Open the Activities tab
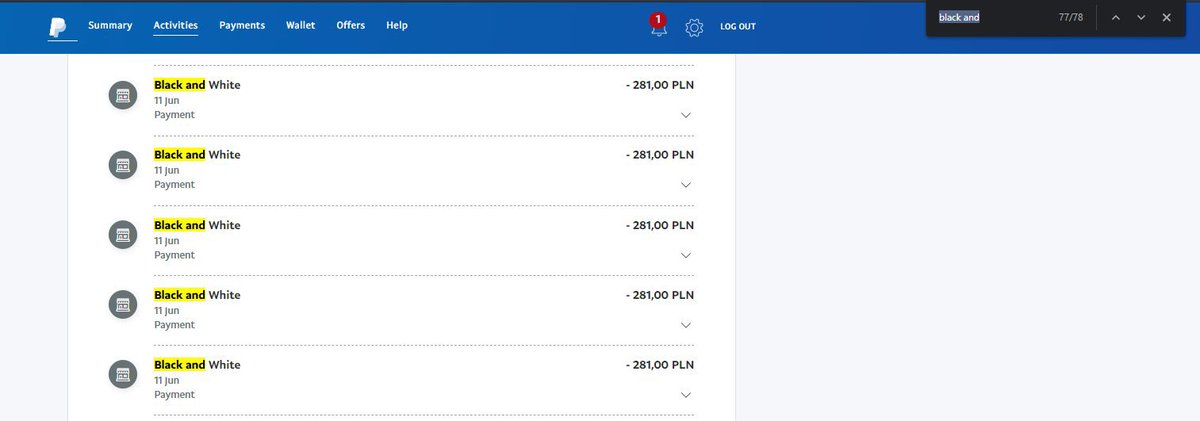The height and width of the screenshot is (421, 1200). [x=176, y=26]
